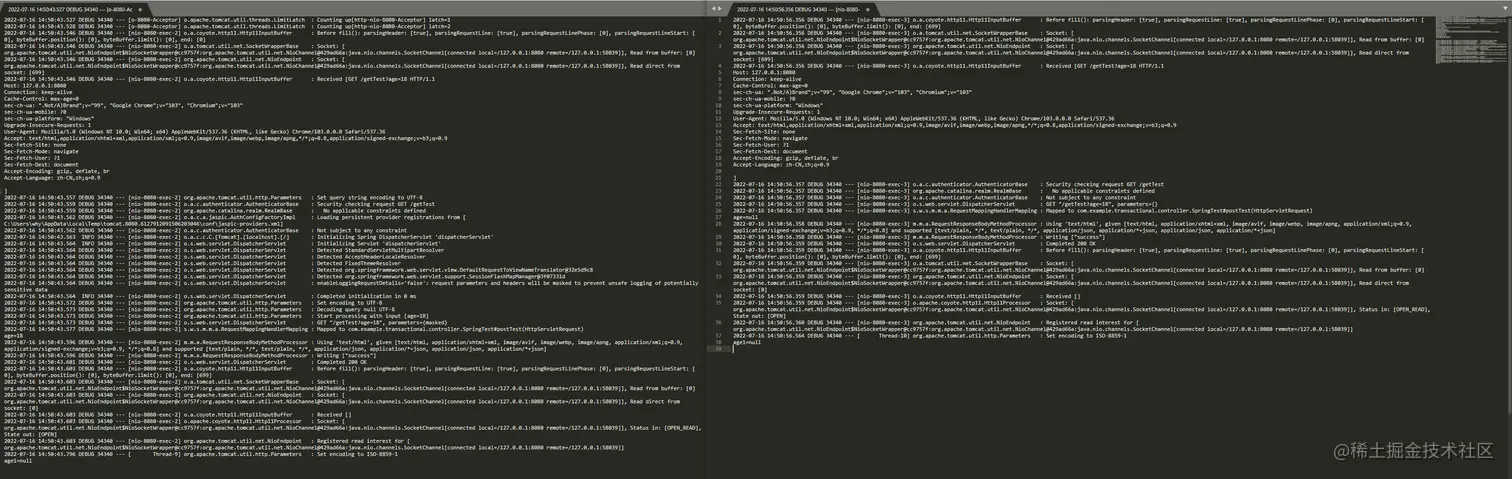Click 'Decoding query null UTF-8' log line
The height and width of the screenshot is (479, 1512).
200,310
